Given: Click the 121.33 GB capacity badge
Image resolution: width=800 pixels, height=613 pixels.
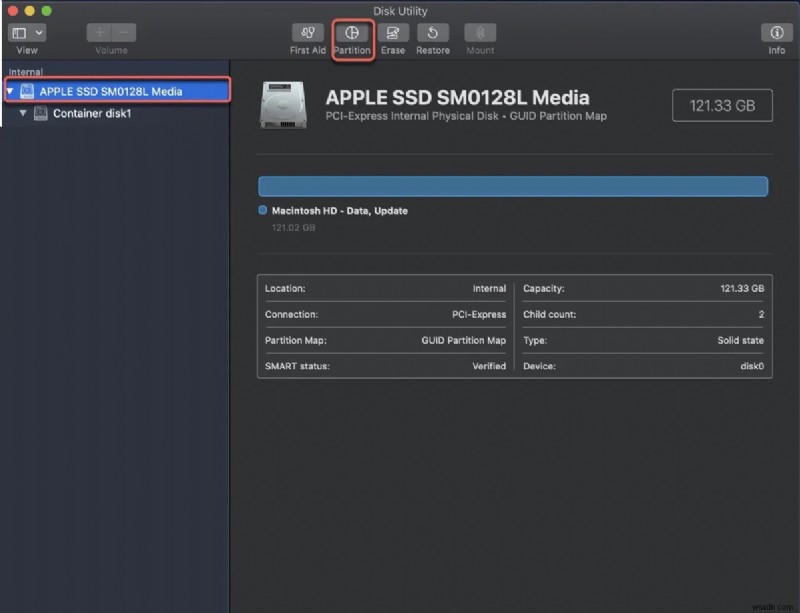Looking at the screenshot, I should click(x=722, y=105).
